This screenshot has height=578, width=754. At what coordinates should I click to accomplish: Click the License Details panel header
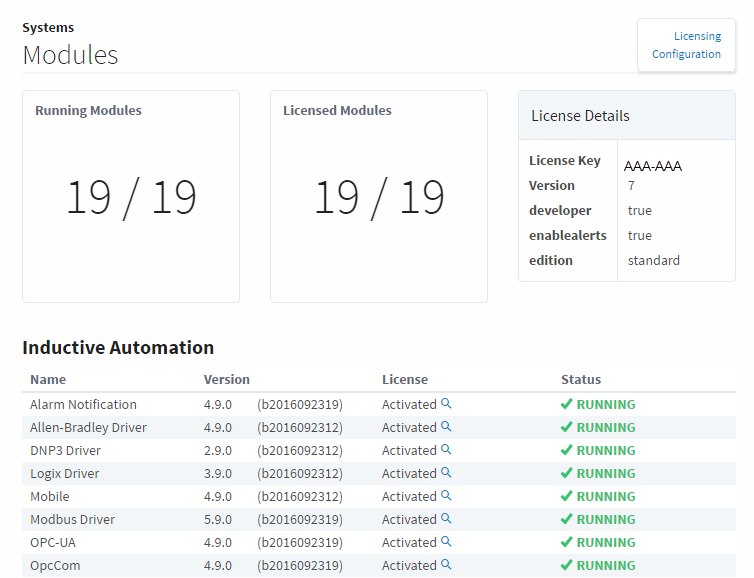tap(580, 116)
